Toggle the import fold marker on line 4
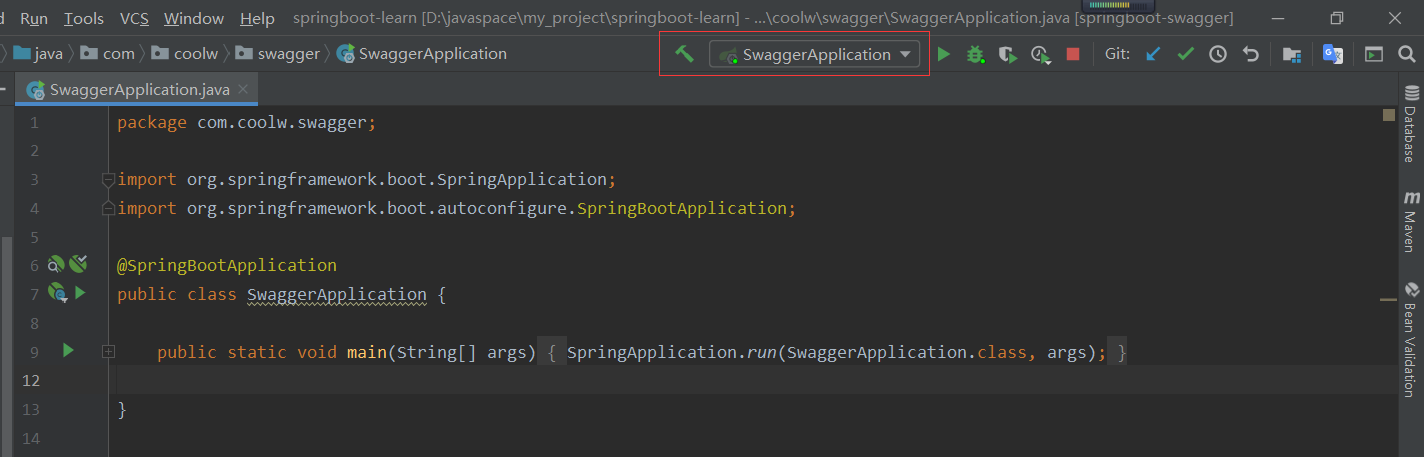The width and height of the screenshot is (1424, 457). (108, 208)
